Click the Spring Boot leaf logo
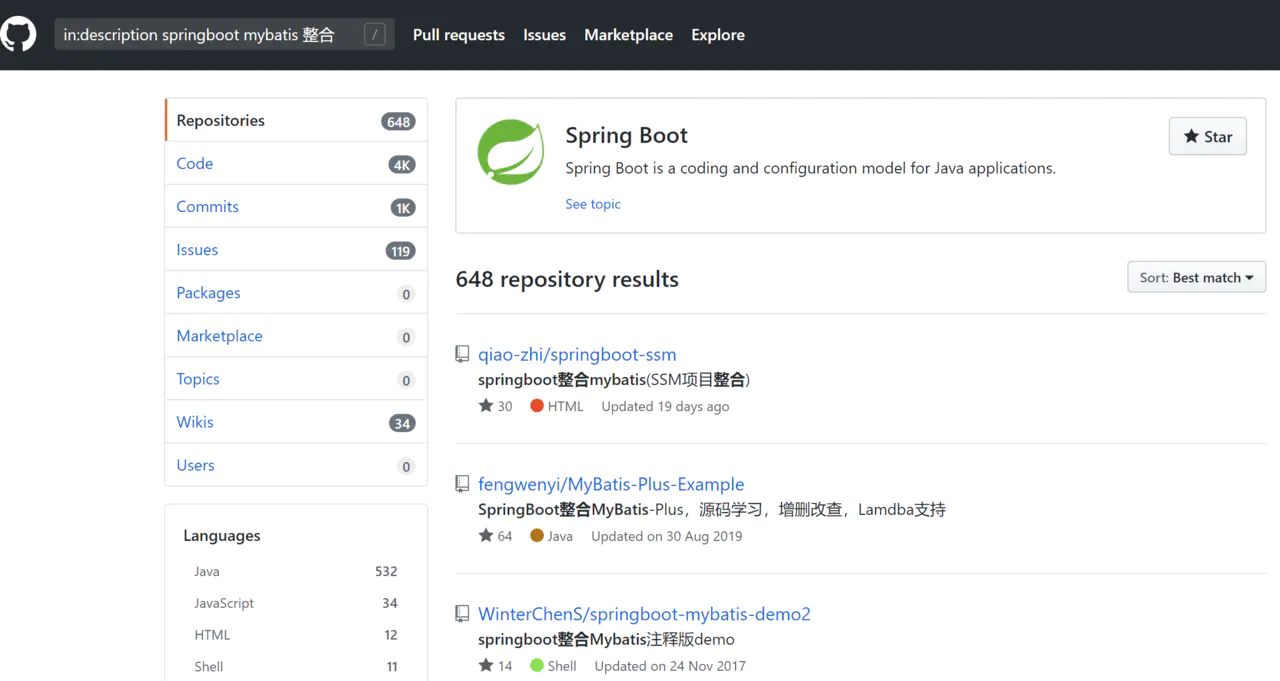This screenshot has height=681, width=1280. [510, 151]
